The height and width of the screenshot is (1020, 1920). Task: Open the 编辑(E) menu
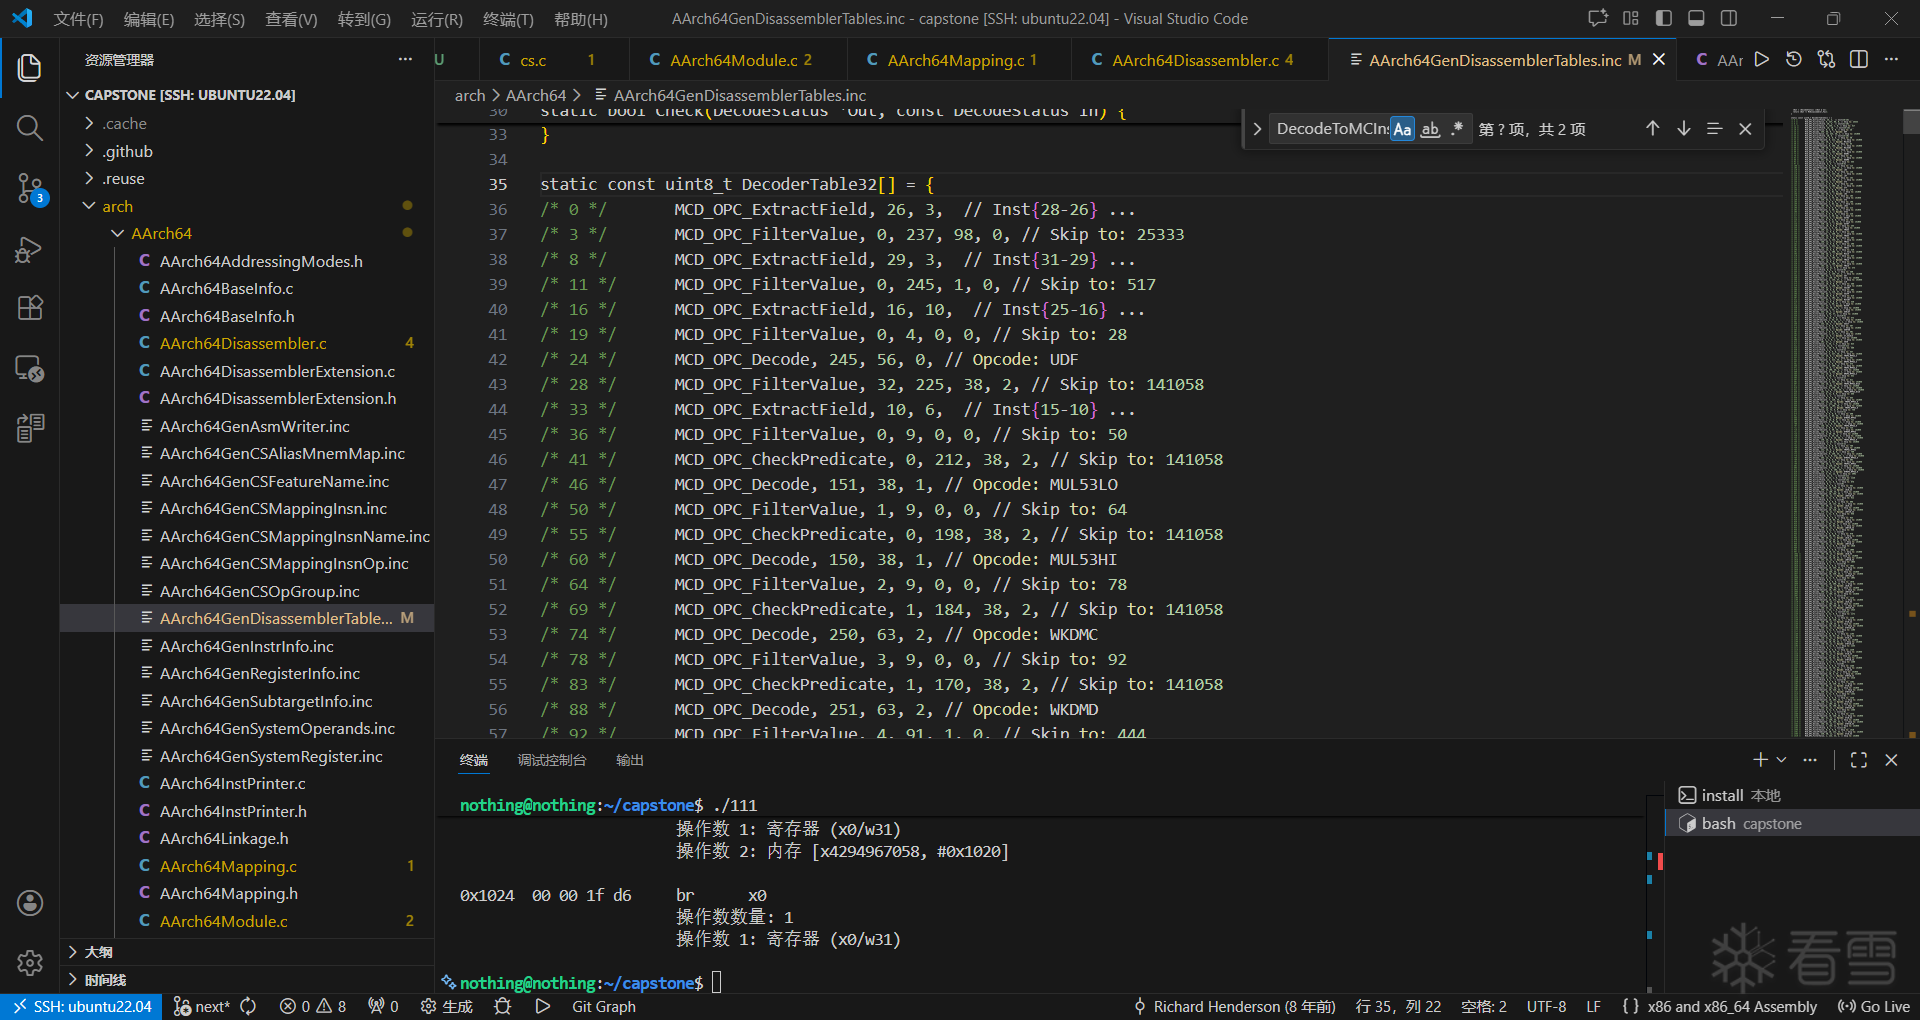pos(149,19)
